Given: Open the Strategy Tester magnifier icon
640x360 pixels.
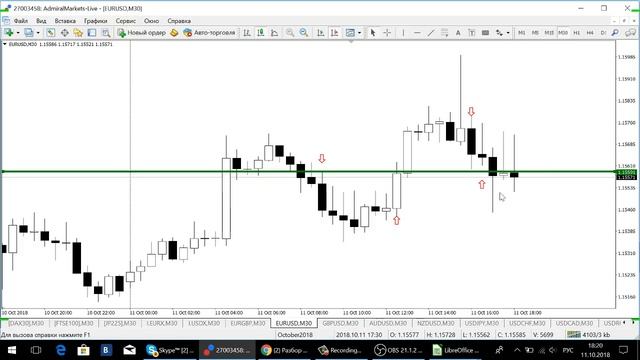Looking at the screenshot, I should [x=106, y=33].
